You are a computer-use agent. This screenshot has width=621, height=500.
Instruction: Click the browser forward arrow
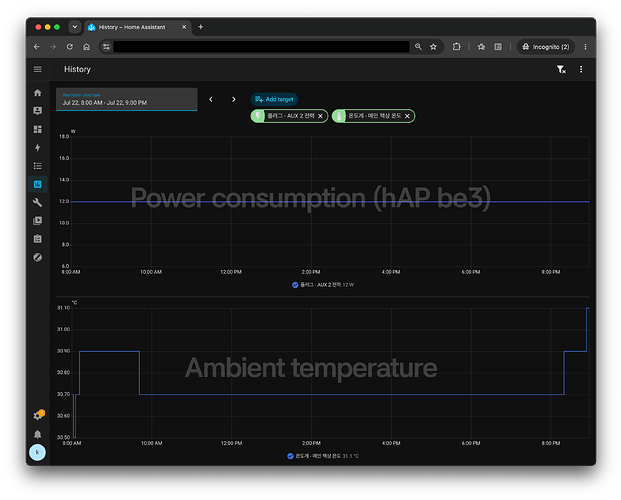[53, 47]
